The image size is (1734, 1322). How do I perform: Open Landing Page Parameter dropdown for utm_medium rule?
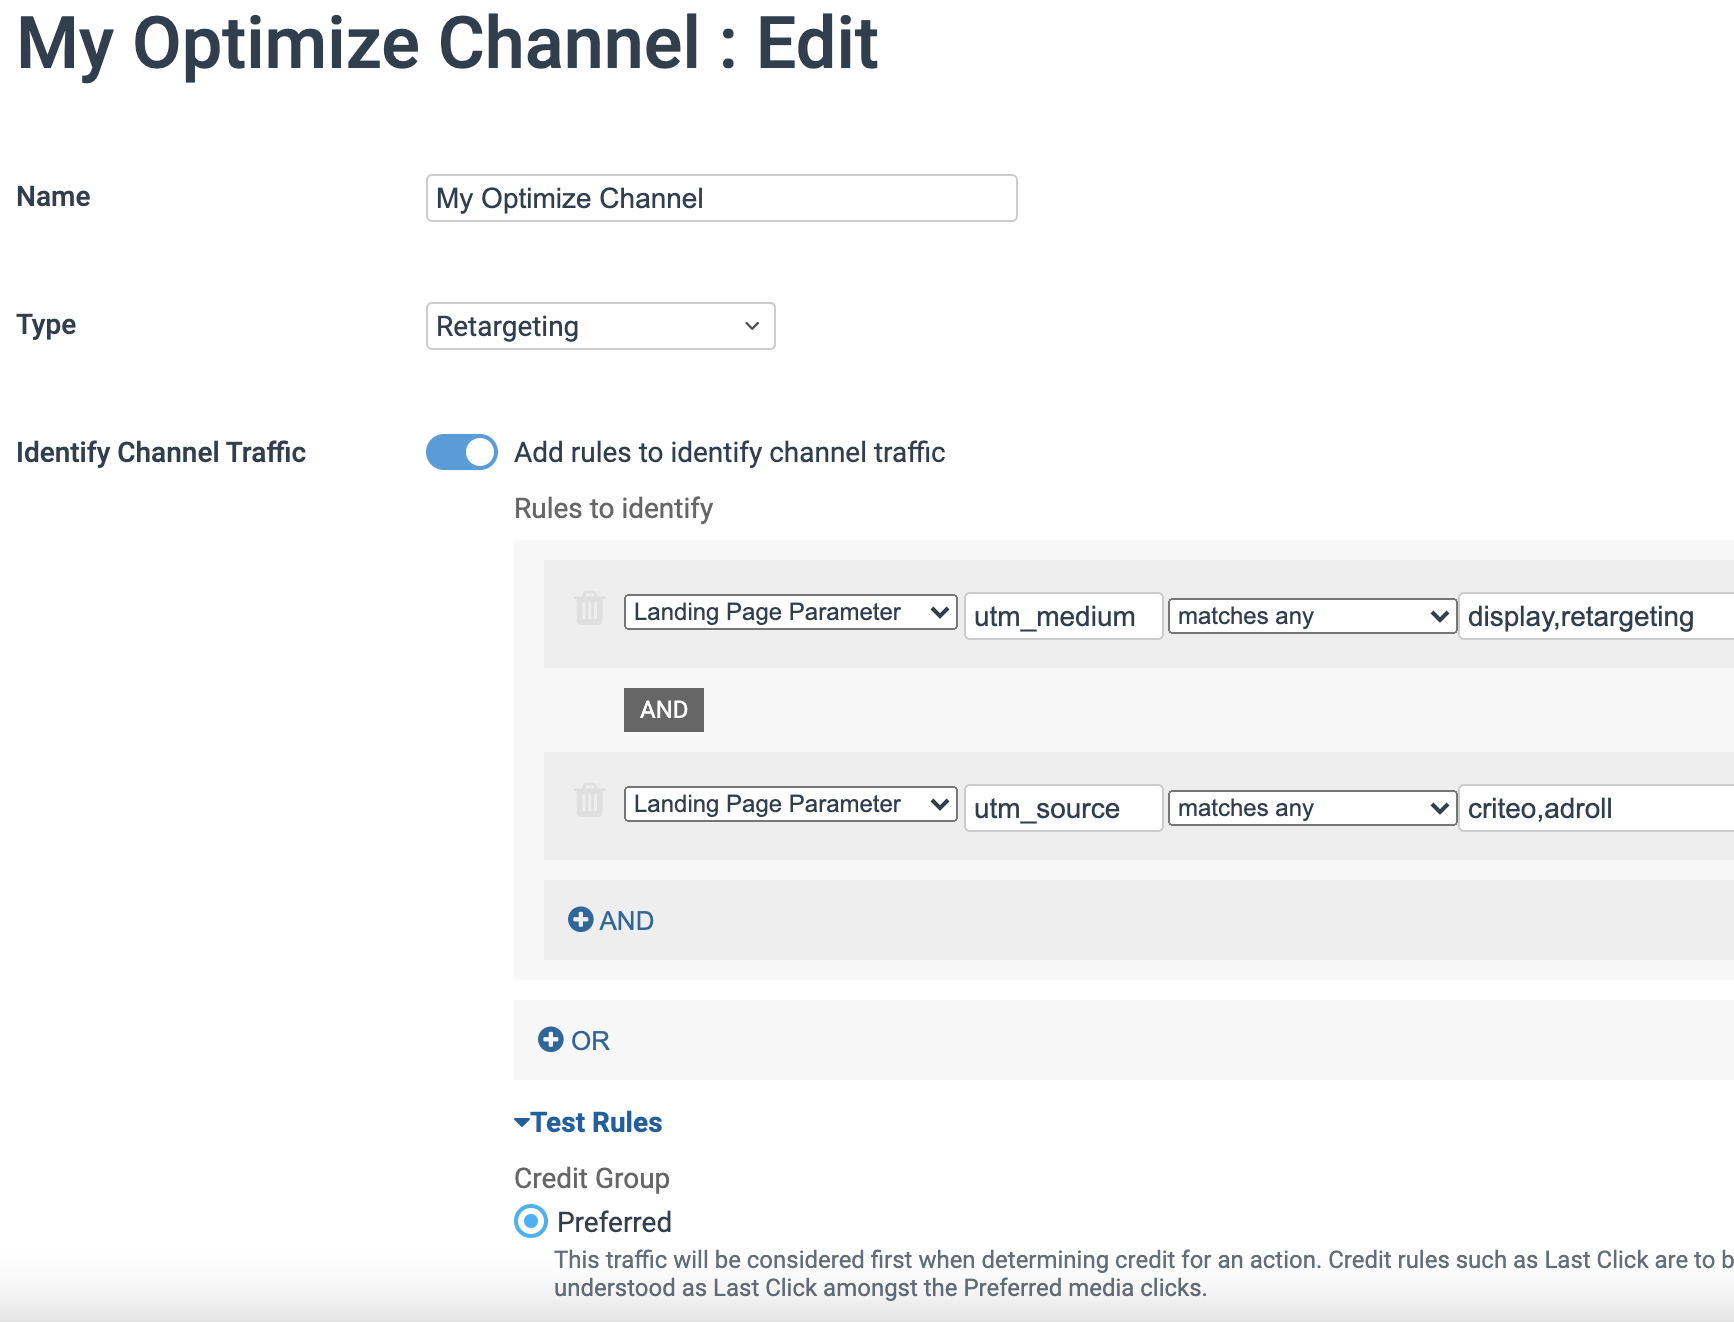790,612
